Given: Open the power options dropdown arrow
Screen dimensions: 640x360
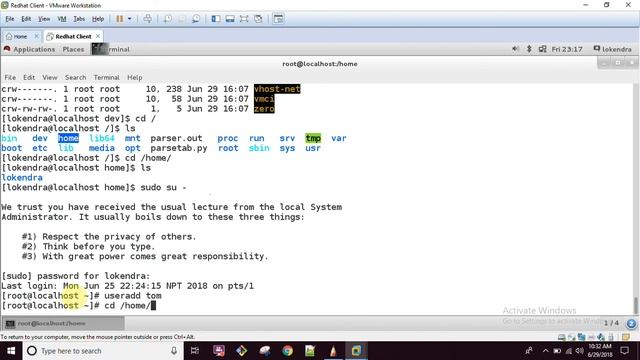Looking at the screenshot, I should pyautogui.click(x=130, y=19).
